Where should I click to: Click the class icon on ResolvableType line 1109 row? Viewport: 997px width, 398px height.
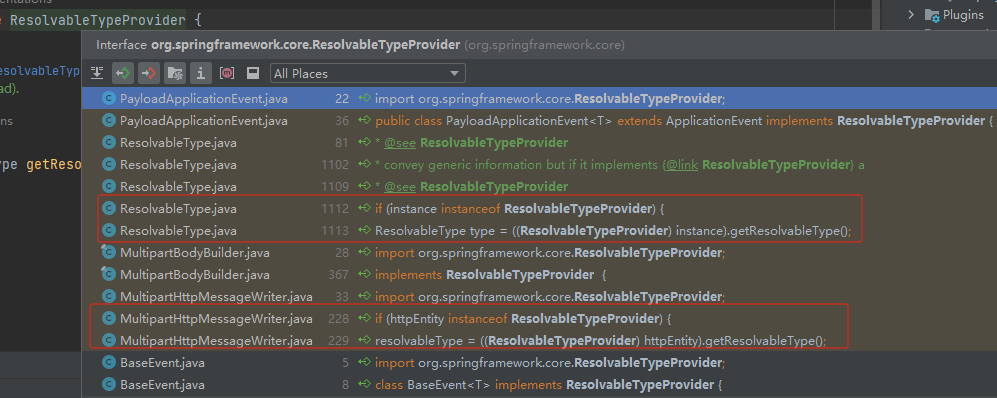pos(109,187)
